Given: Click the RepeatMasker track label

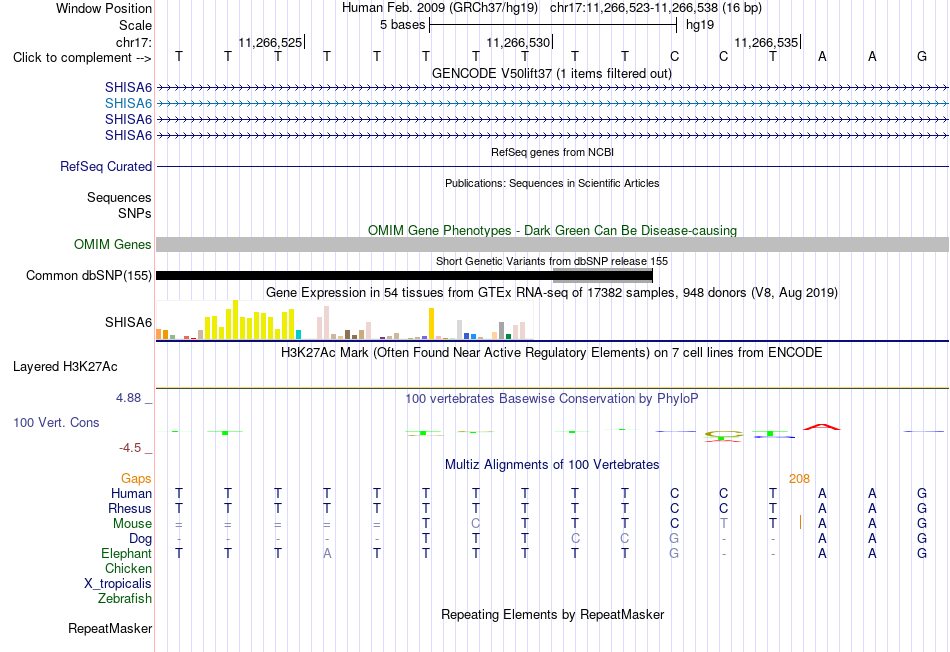Looking at the screenshot, I should click(x=110, y=628).
